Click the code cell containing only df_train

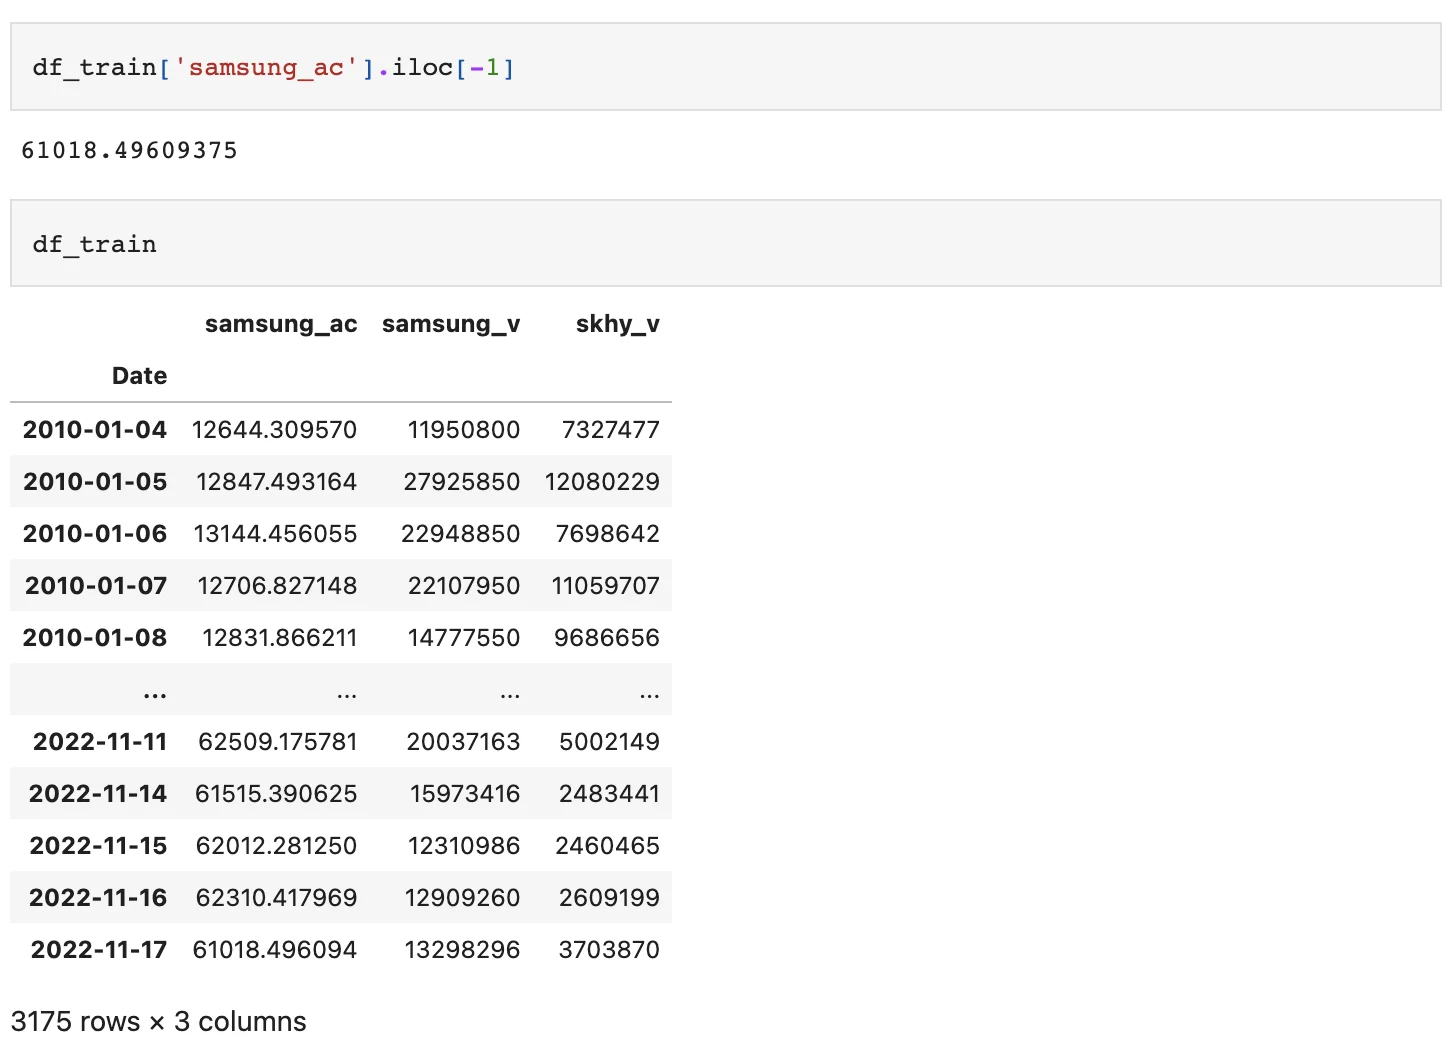(95, 244)
